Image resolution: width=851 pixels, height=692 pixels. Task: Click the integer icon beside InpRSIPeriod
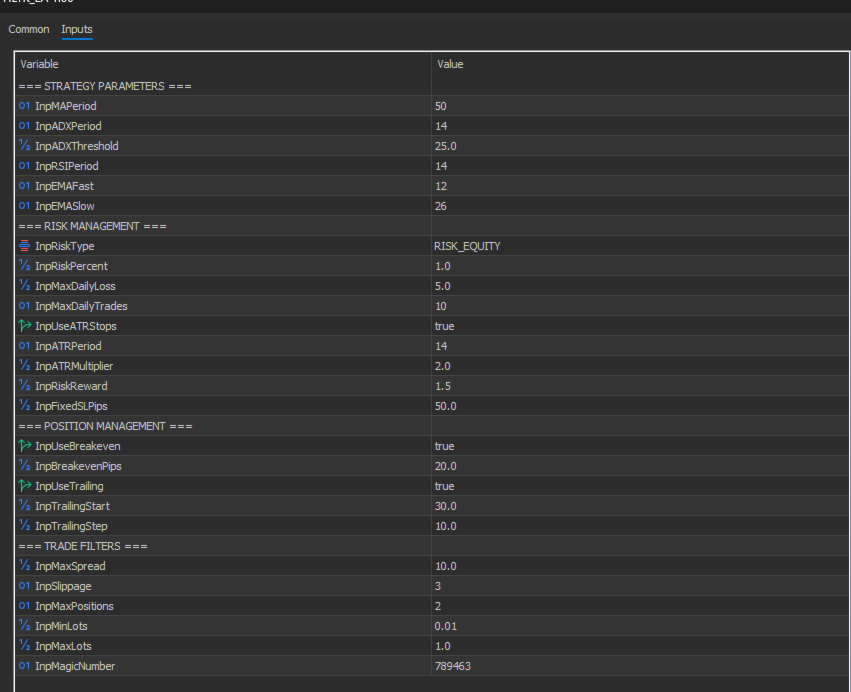point(24,166)
